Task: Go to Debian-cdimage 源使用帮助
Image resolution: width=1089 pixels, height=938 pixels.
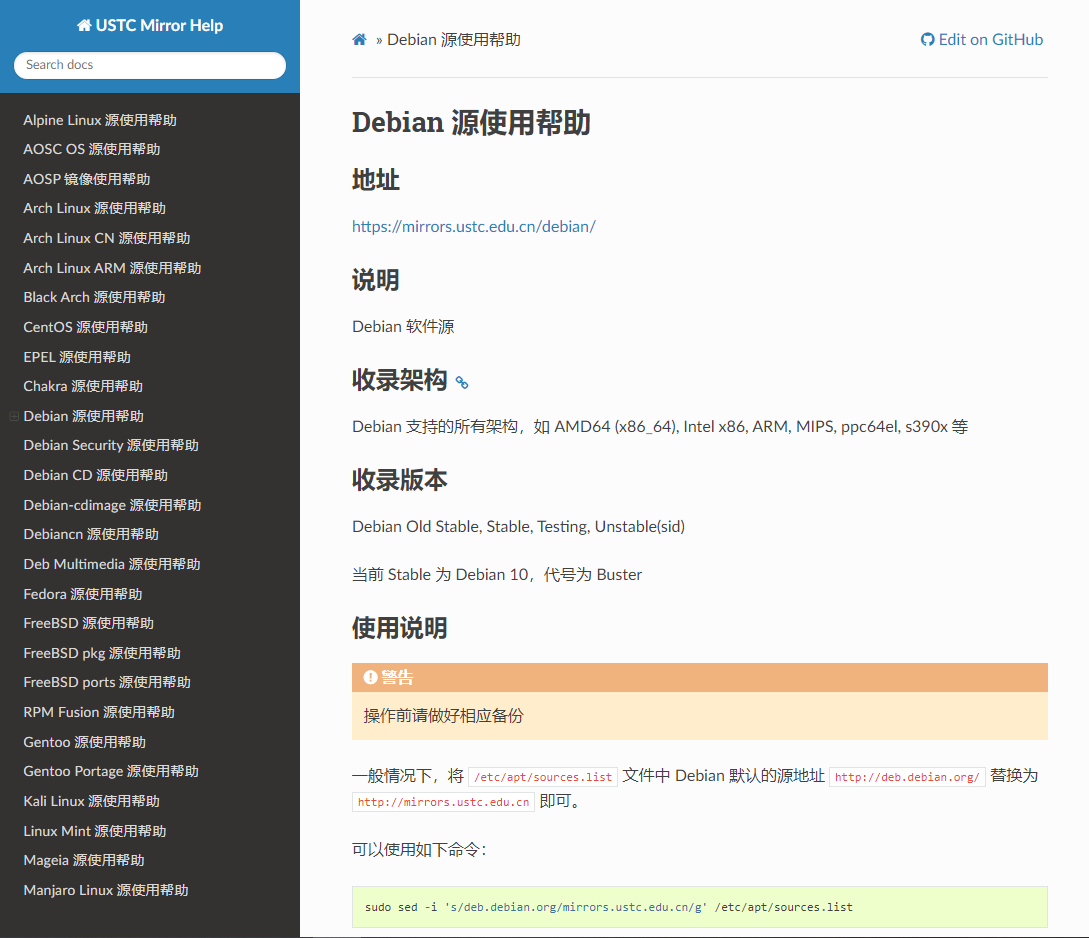Action: coord(113,505)
